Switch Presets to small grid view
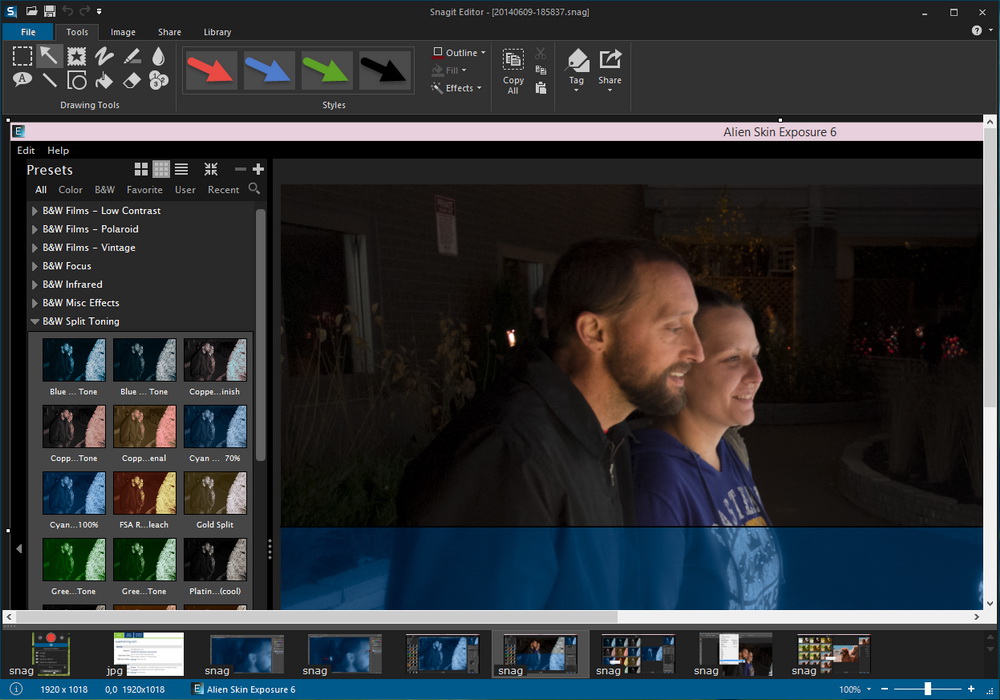 pos(161,169)
